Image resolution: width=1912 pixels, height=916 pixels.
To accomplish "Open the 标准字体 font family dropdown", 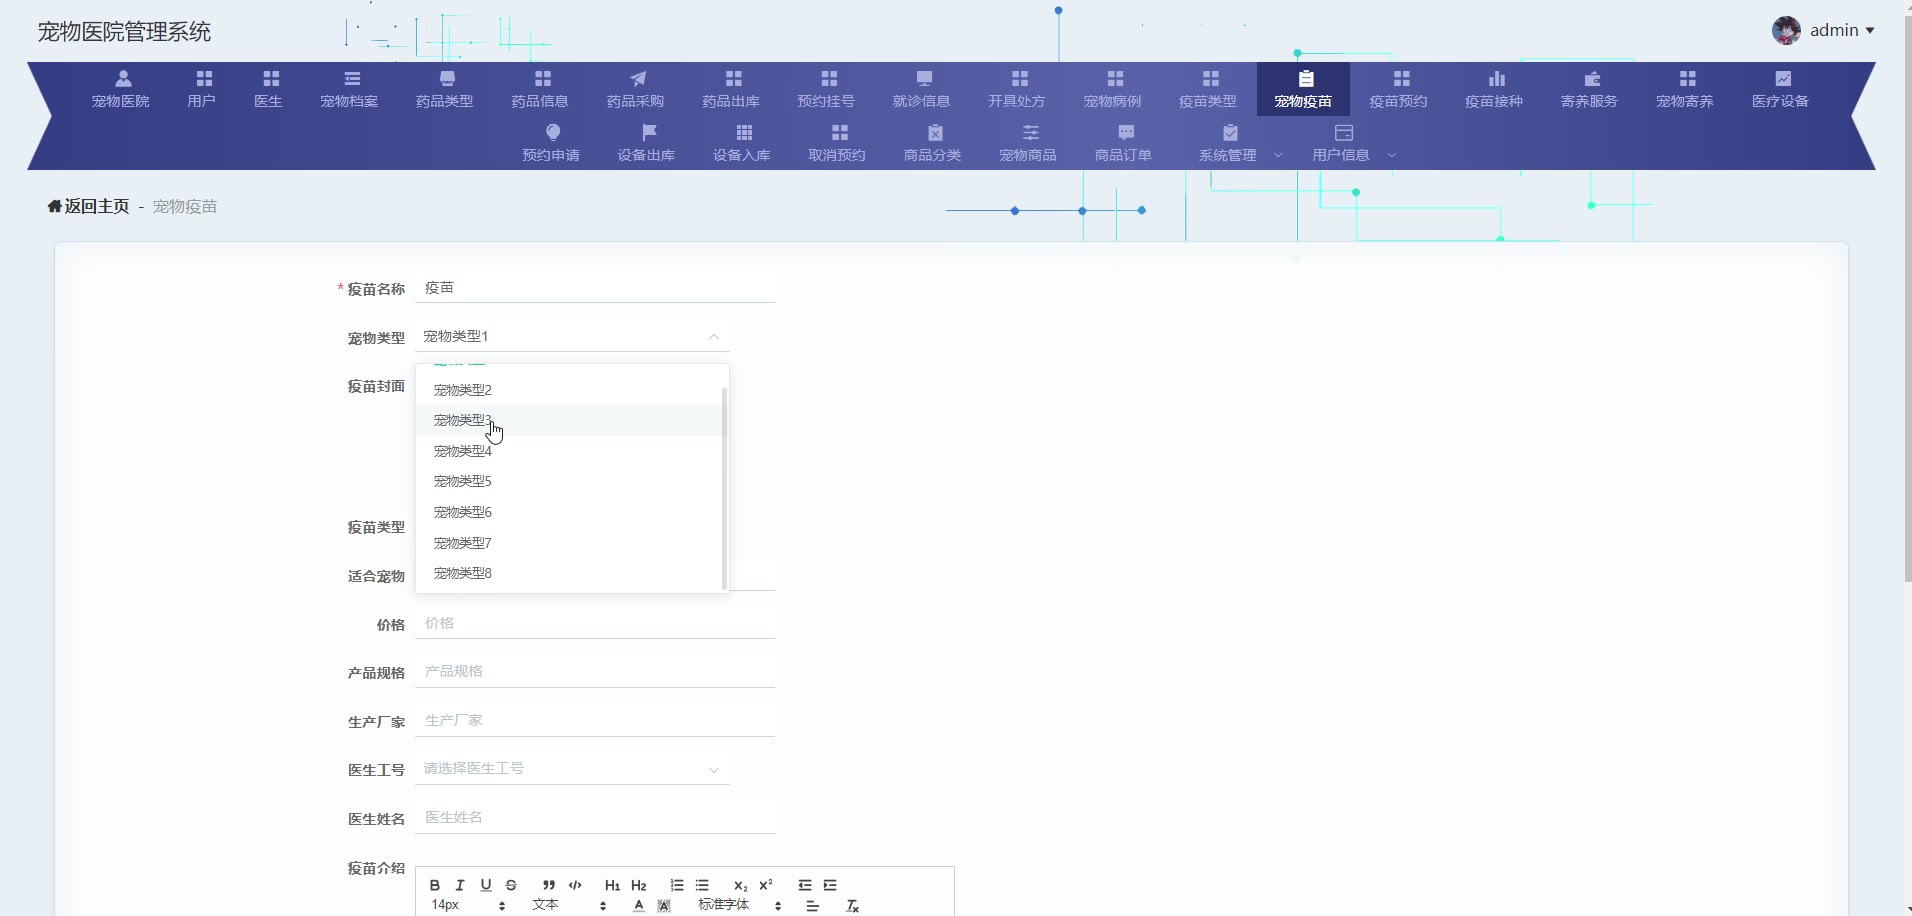I will [740, 905].
